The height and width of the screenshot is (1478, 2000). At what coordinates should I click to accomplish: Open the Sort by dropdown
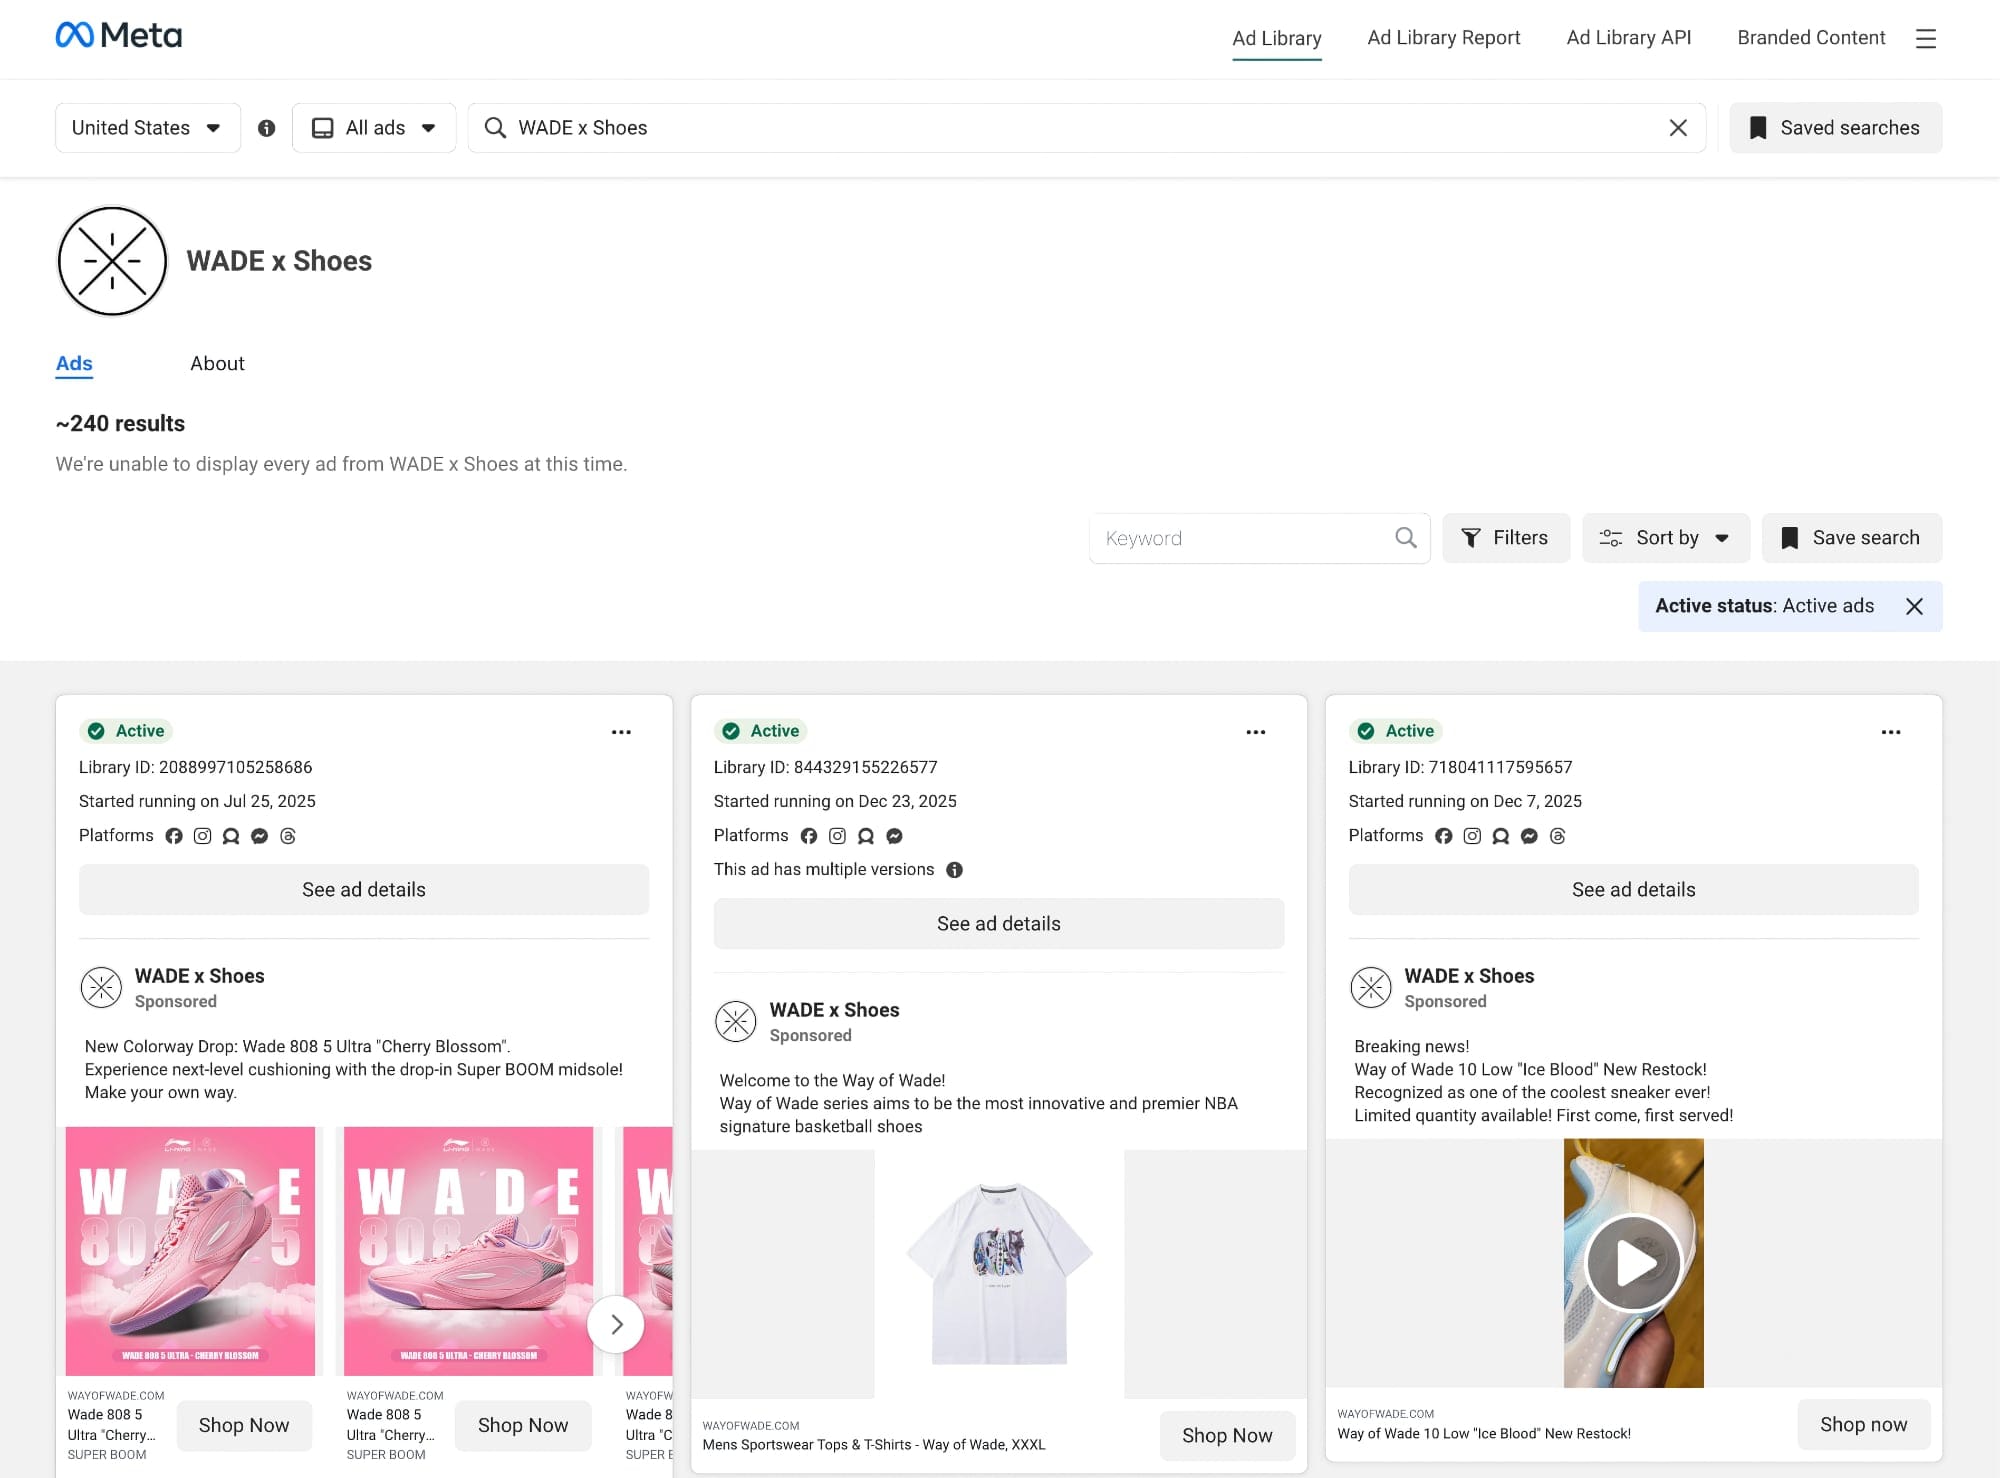point(1665,537)
